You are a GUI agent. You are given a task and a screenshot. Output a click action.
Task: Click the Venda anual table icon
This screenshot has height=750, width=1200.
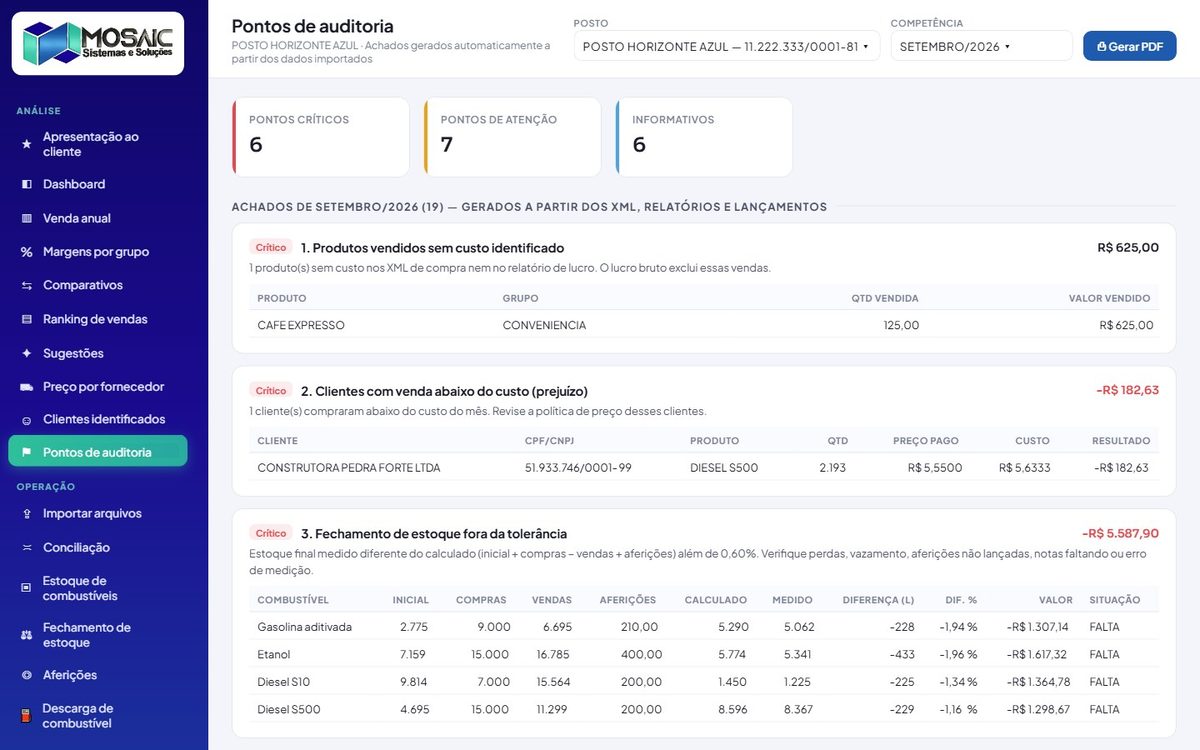point(27,218)
